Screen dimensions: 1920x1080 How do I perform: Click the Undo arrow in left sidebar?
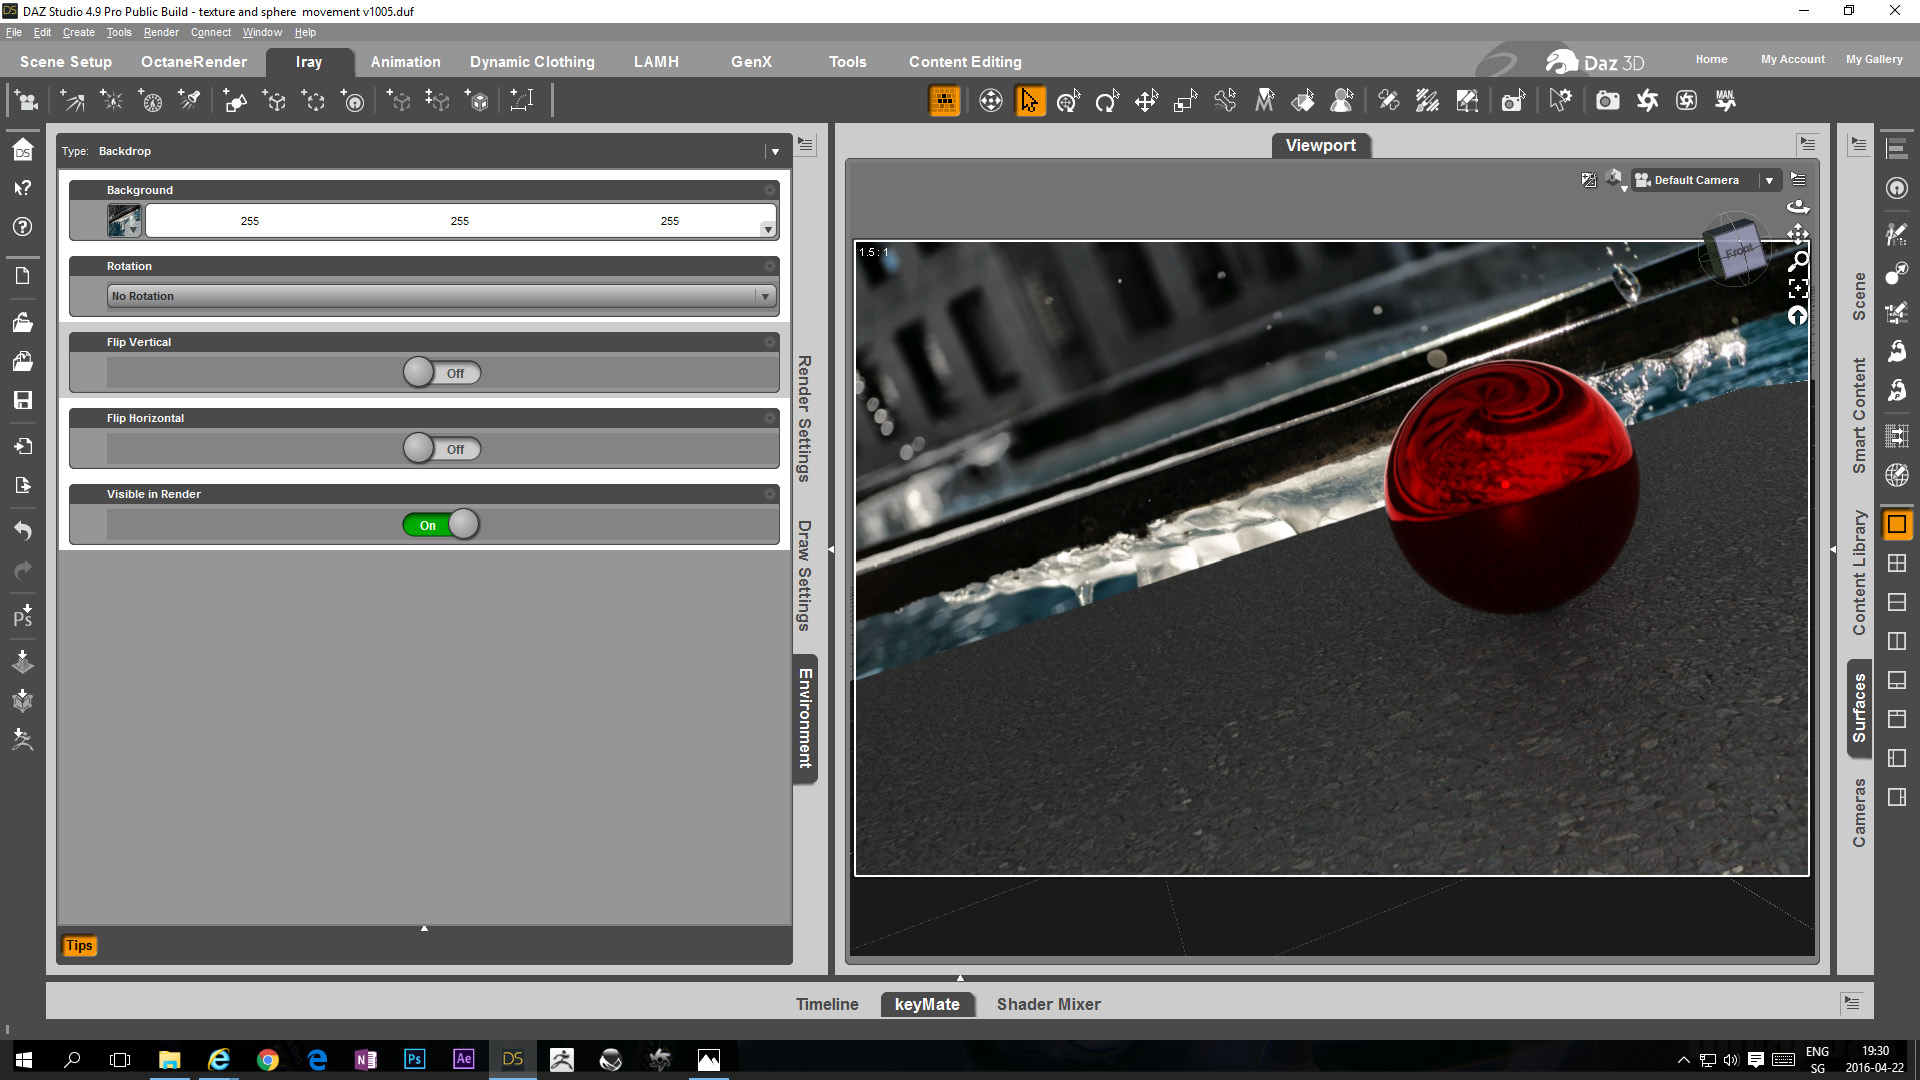click(x=23, y=530)
